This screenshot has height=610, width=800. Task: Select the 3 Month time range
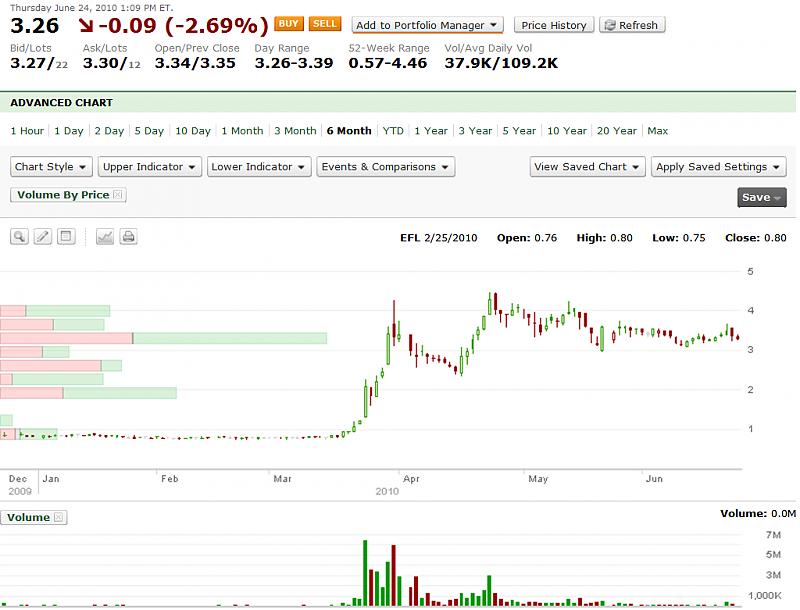point(295,131)
